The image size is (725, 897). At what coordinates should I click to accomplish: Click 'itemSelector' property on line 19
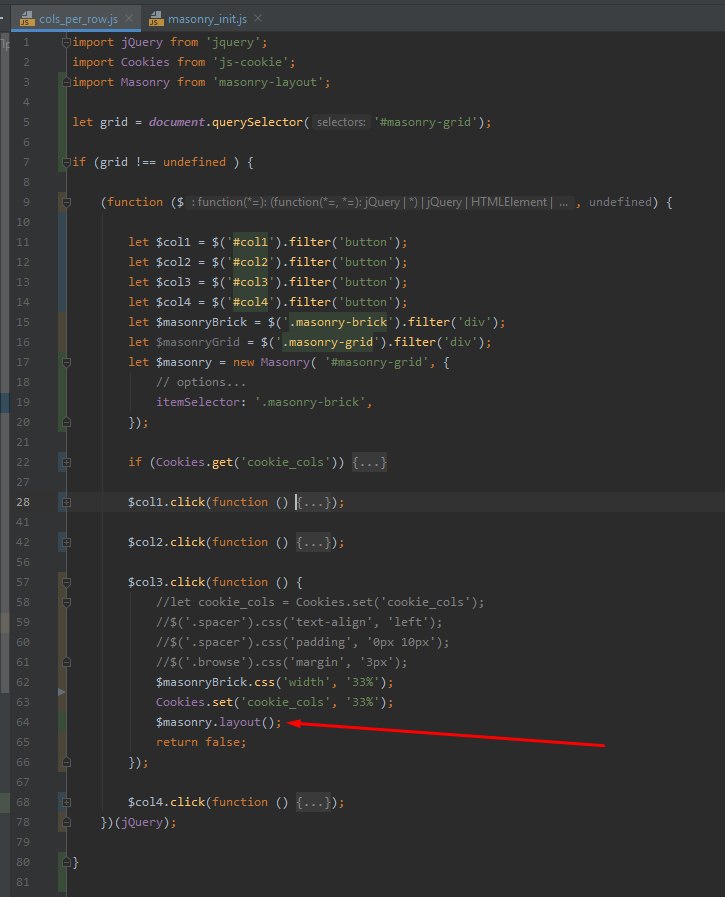pos(198,402)
